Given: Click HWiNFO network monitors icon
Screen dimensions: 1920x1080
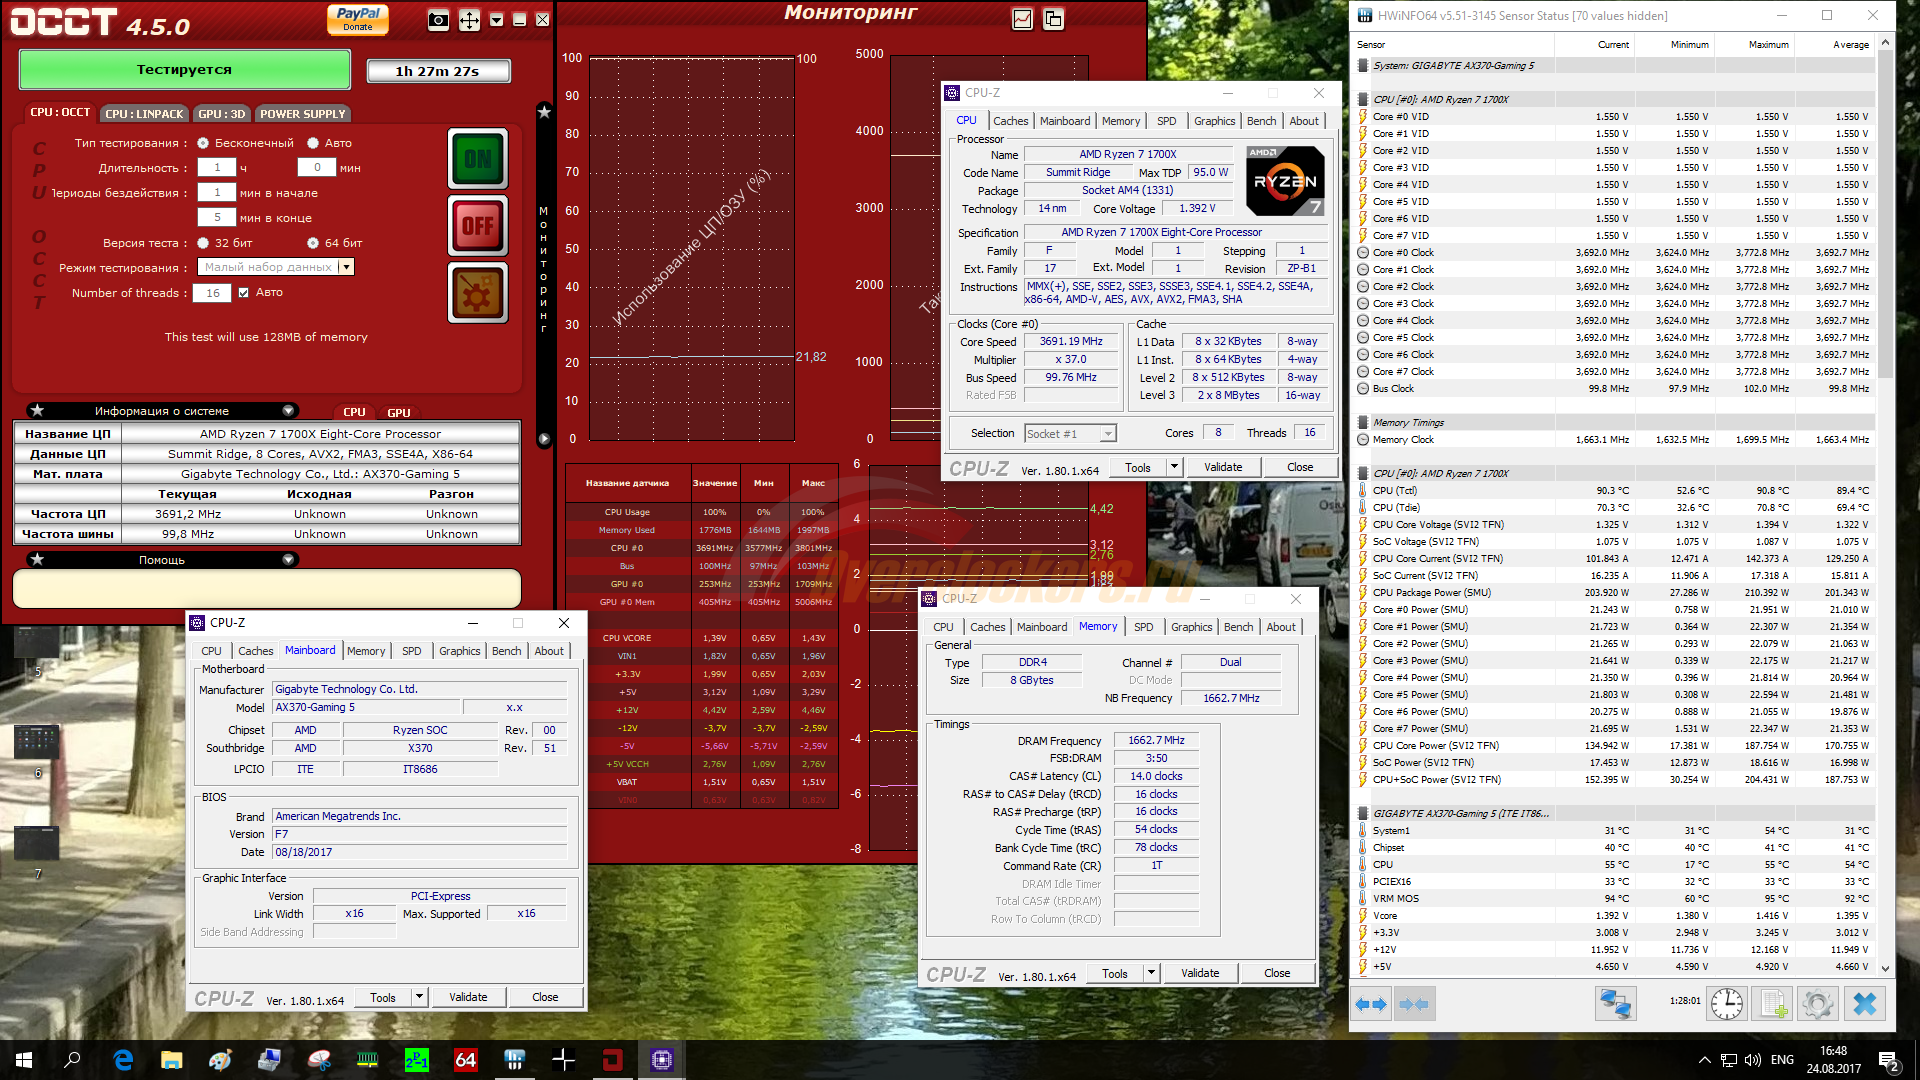Looking at the screenshot, I should tap(1615, 1003).
